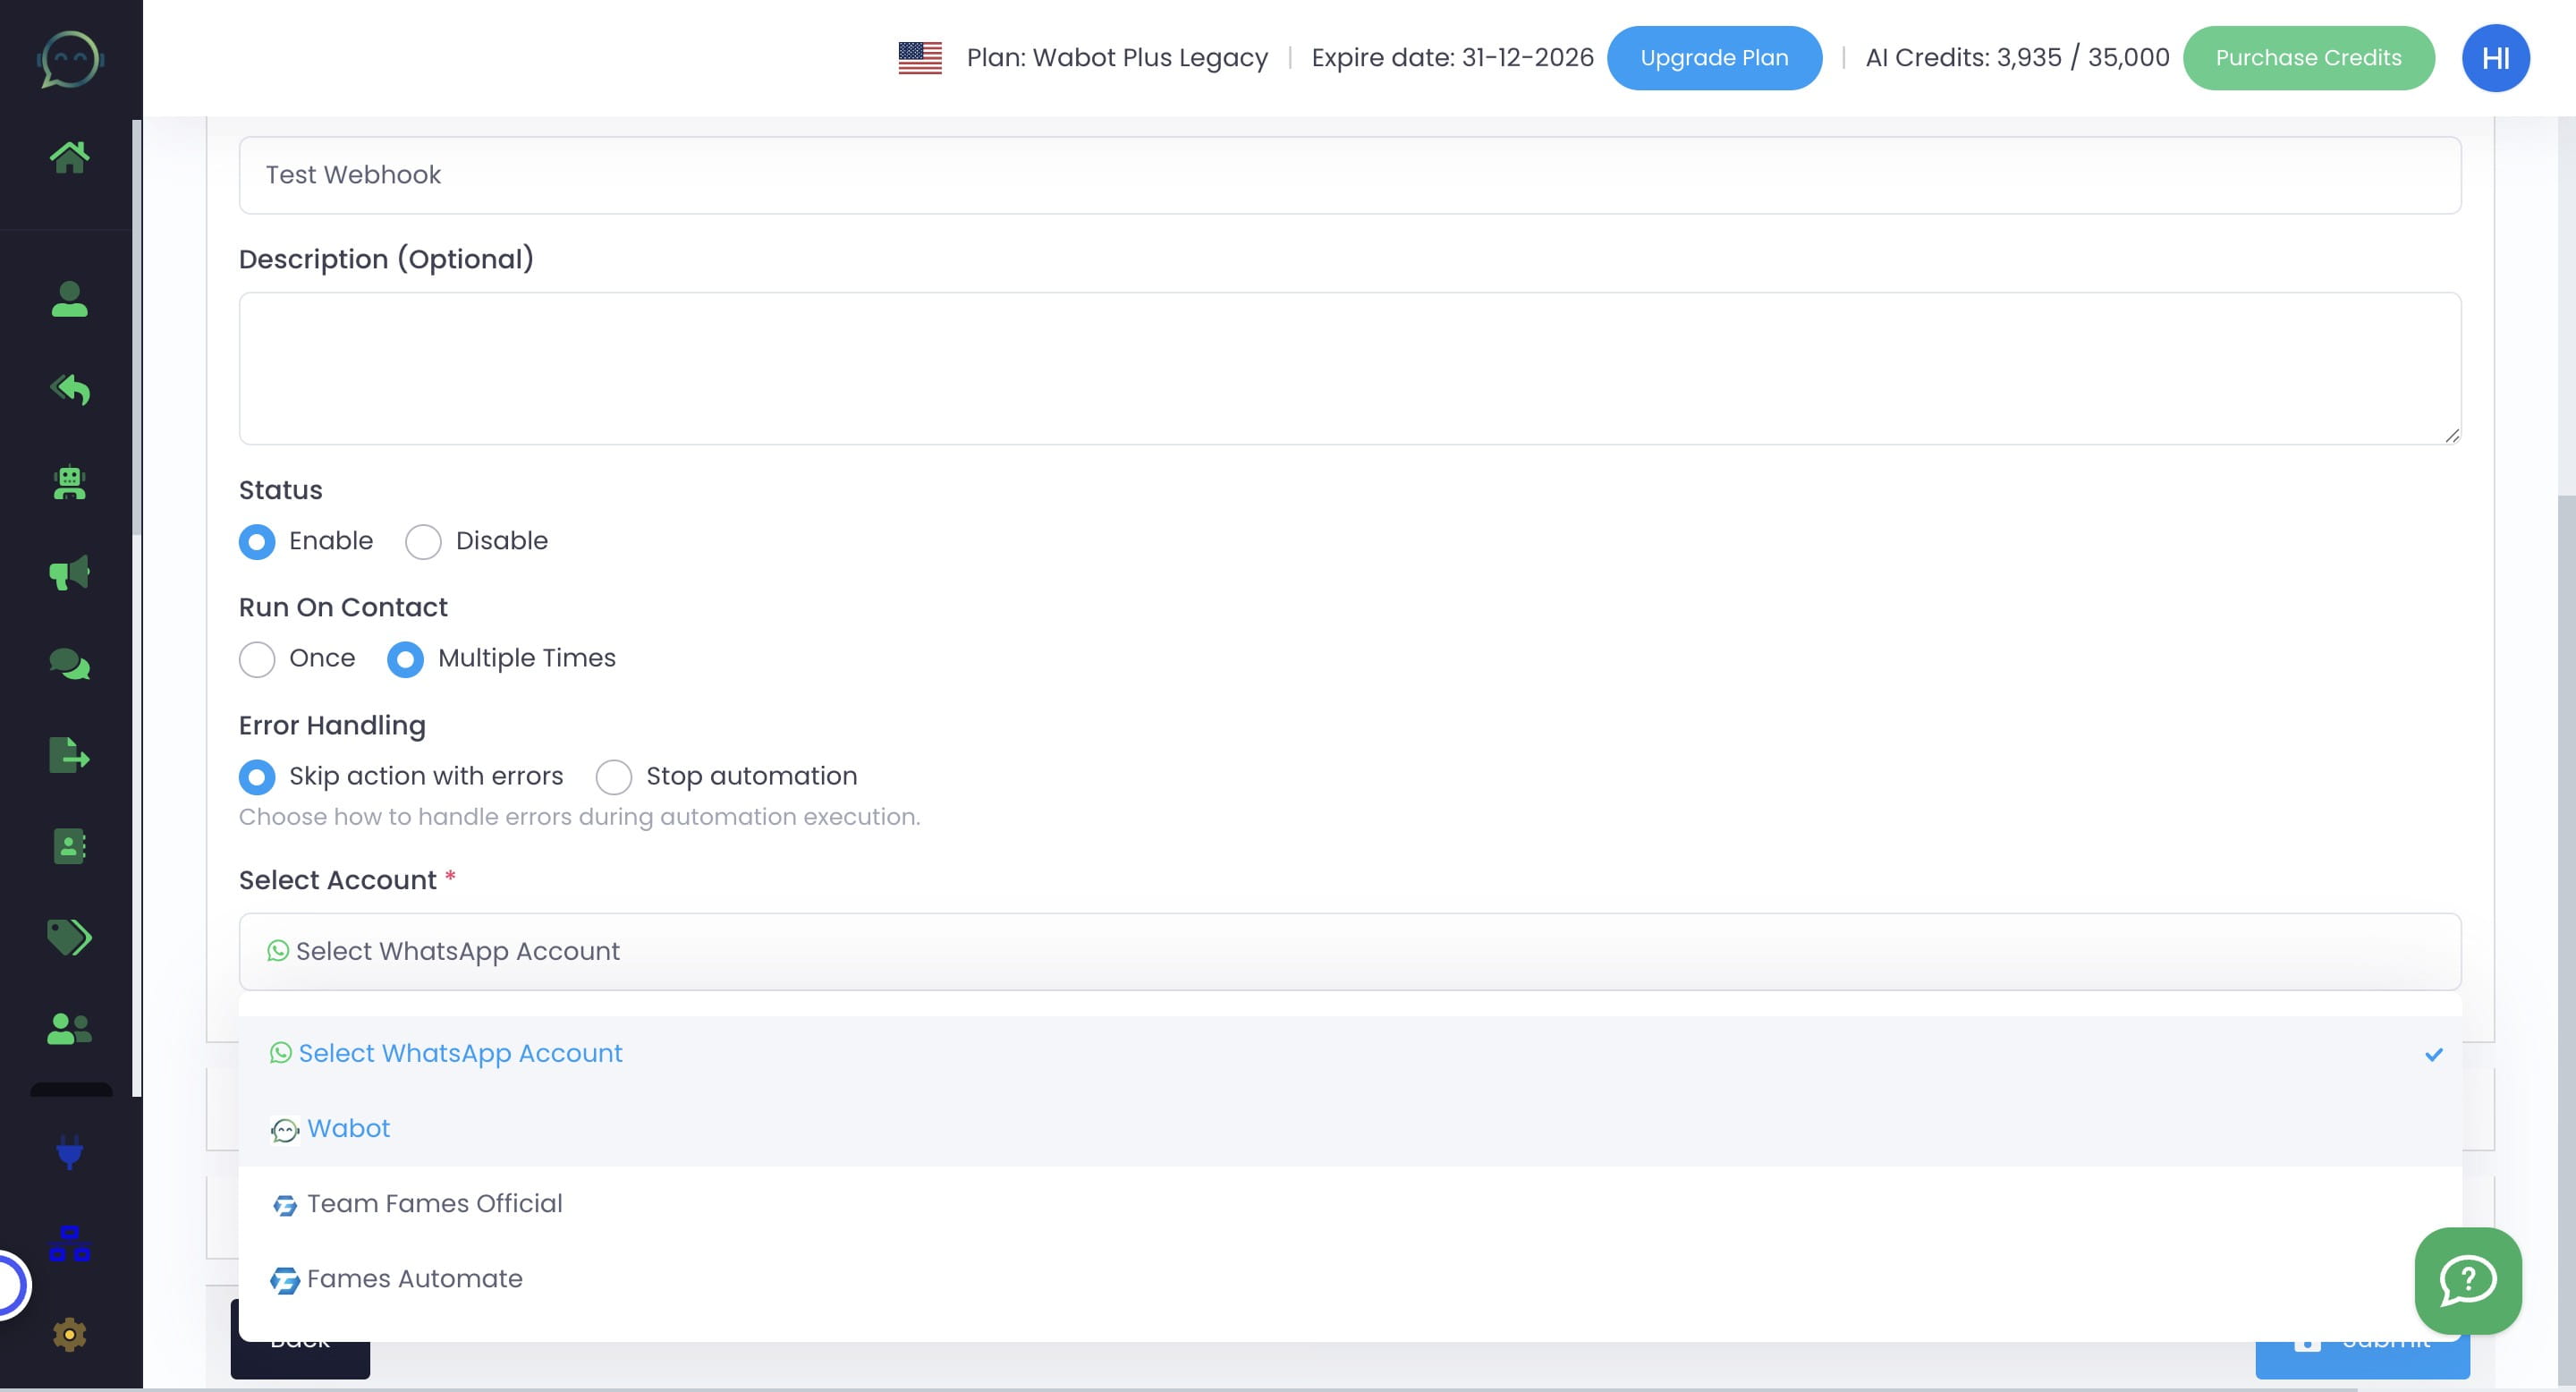Open the live chat bubbles icon
Viewport: 2576px width, 1392px height.
(69, 664)
